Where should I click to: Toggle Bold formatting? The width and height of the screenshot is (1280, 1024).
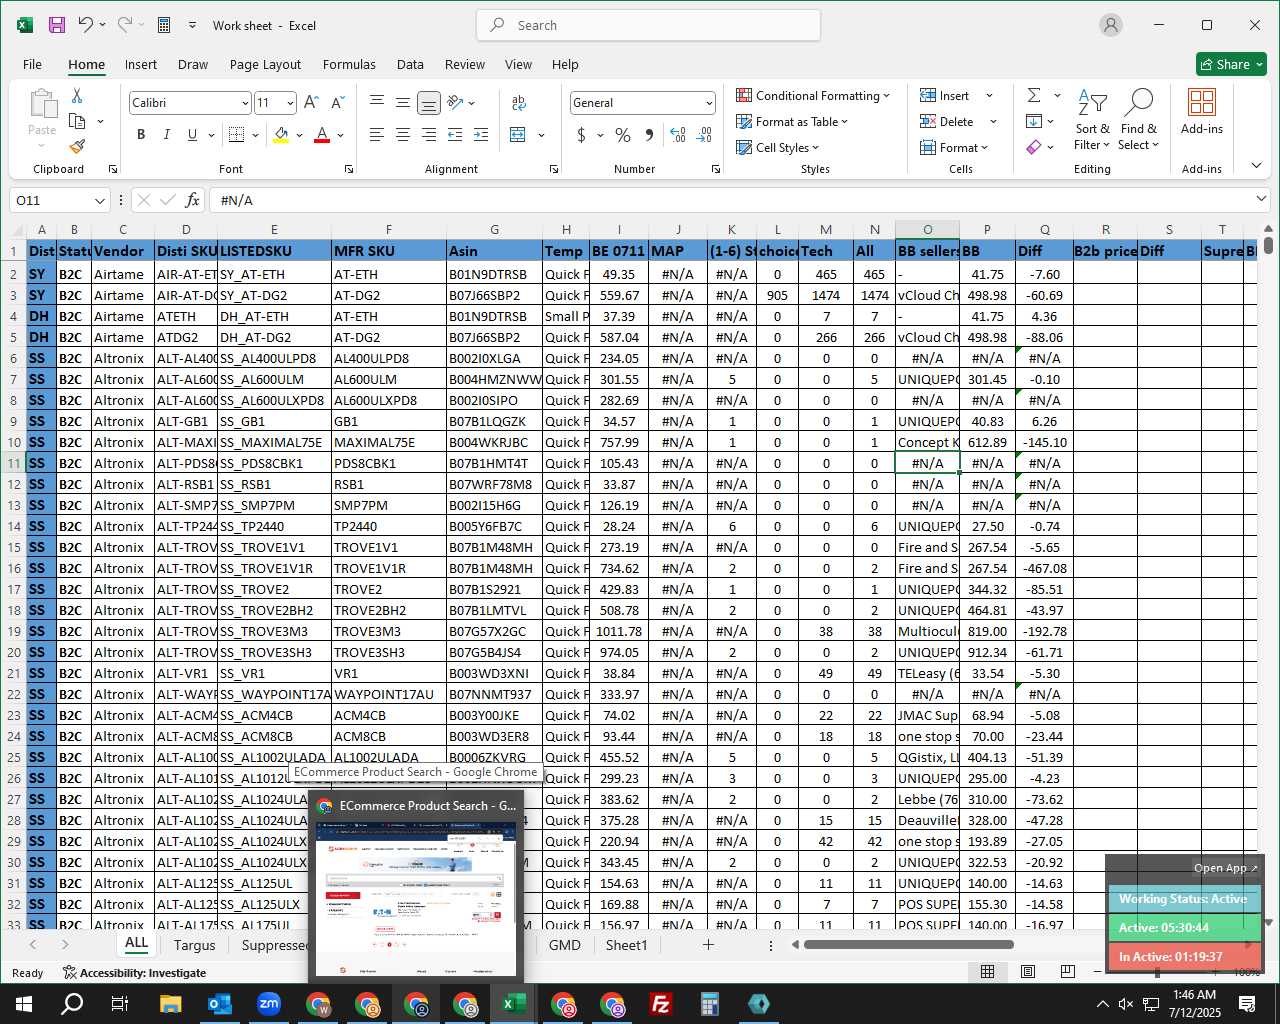coord(141,134)
